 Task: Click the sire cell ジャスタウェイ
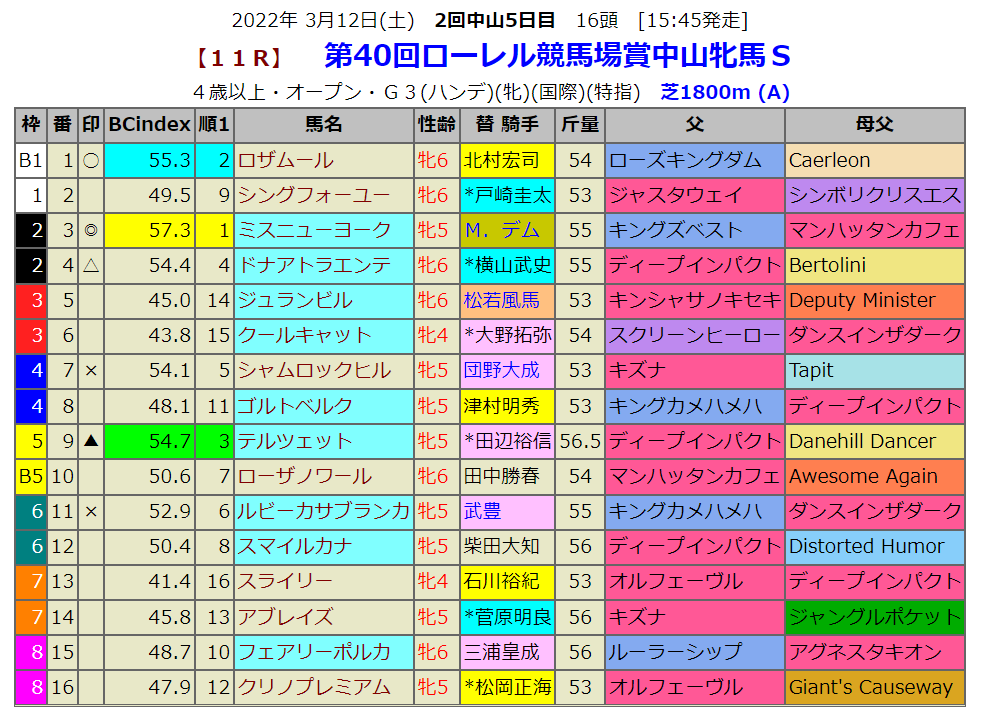click(676, 195)
